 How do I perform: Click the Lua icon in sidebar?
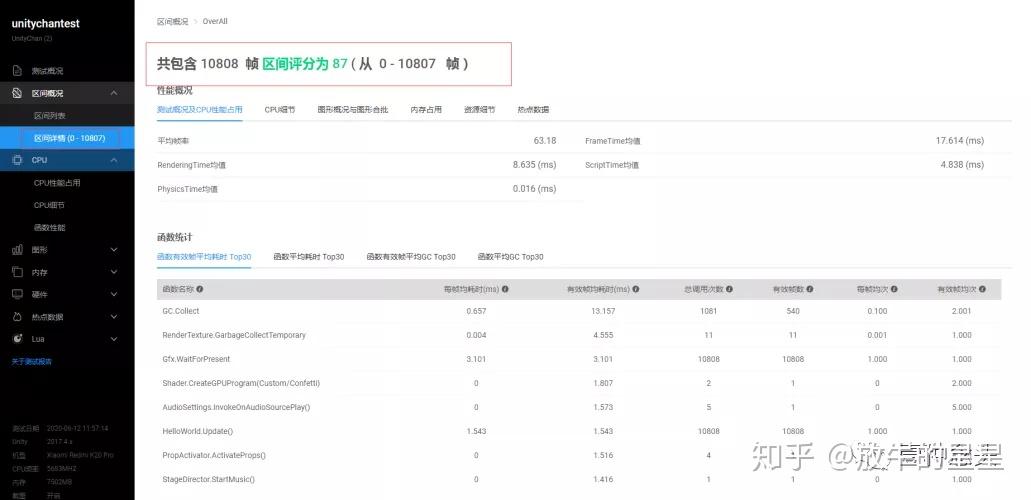click(x=18, y=339)
